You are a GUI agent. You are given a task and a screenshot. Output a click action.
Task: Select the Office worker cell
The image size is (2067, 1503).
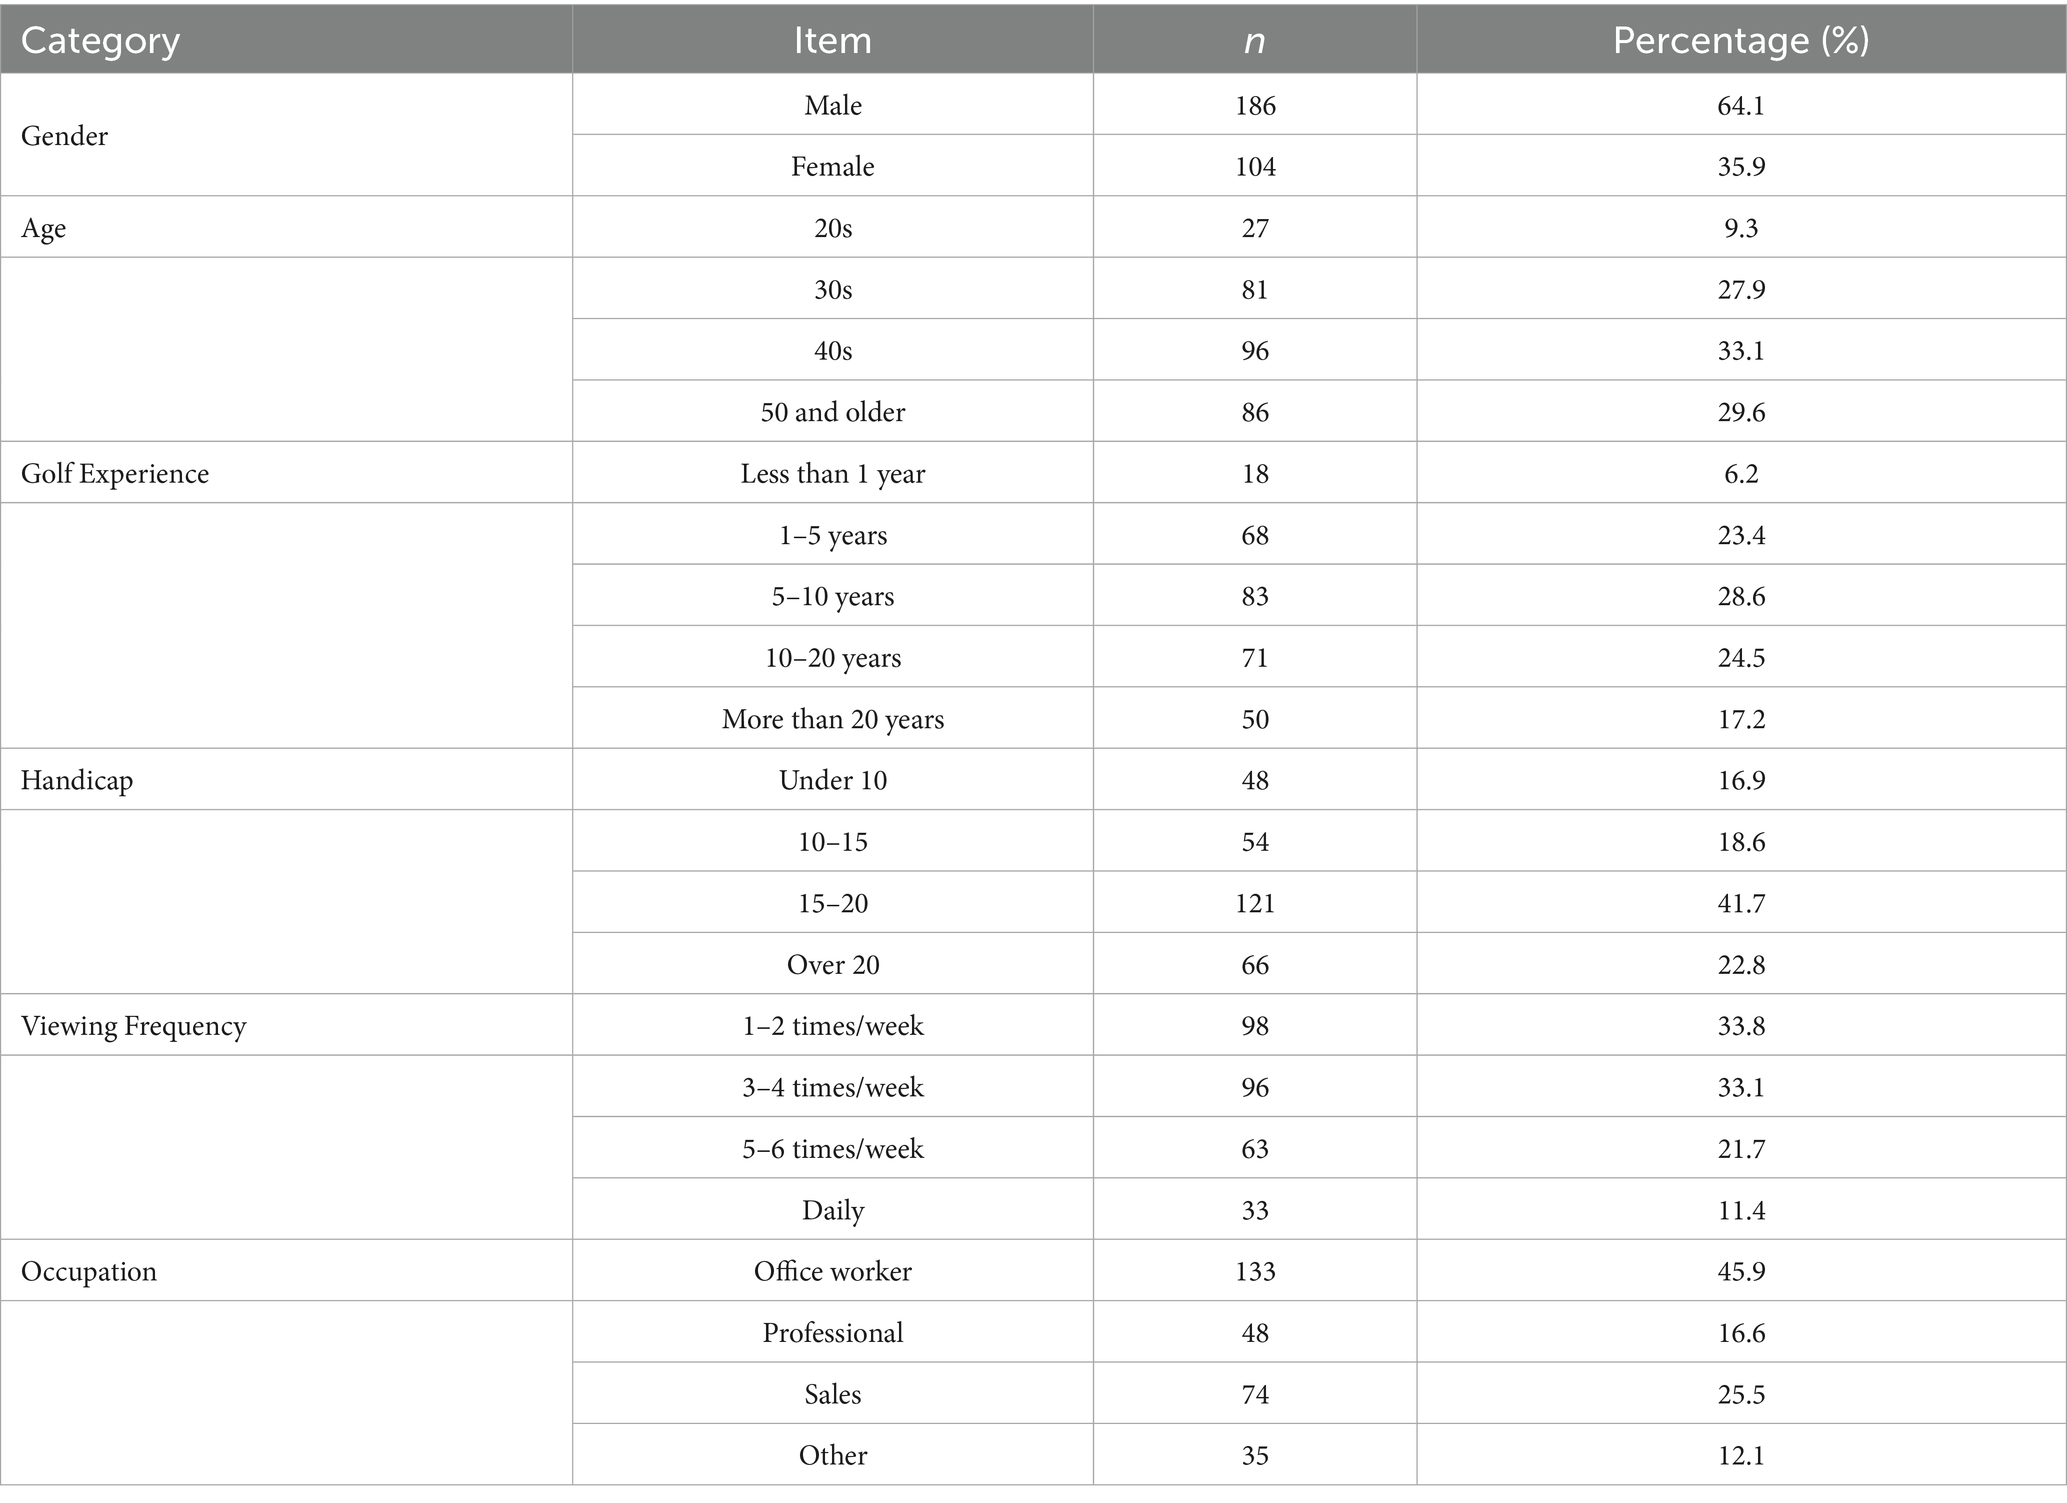point(832,1271)
